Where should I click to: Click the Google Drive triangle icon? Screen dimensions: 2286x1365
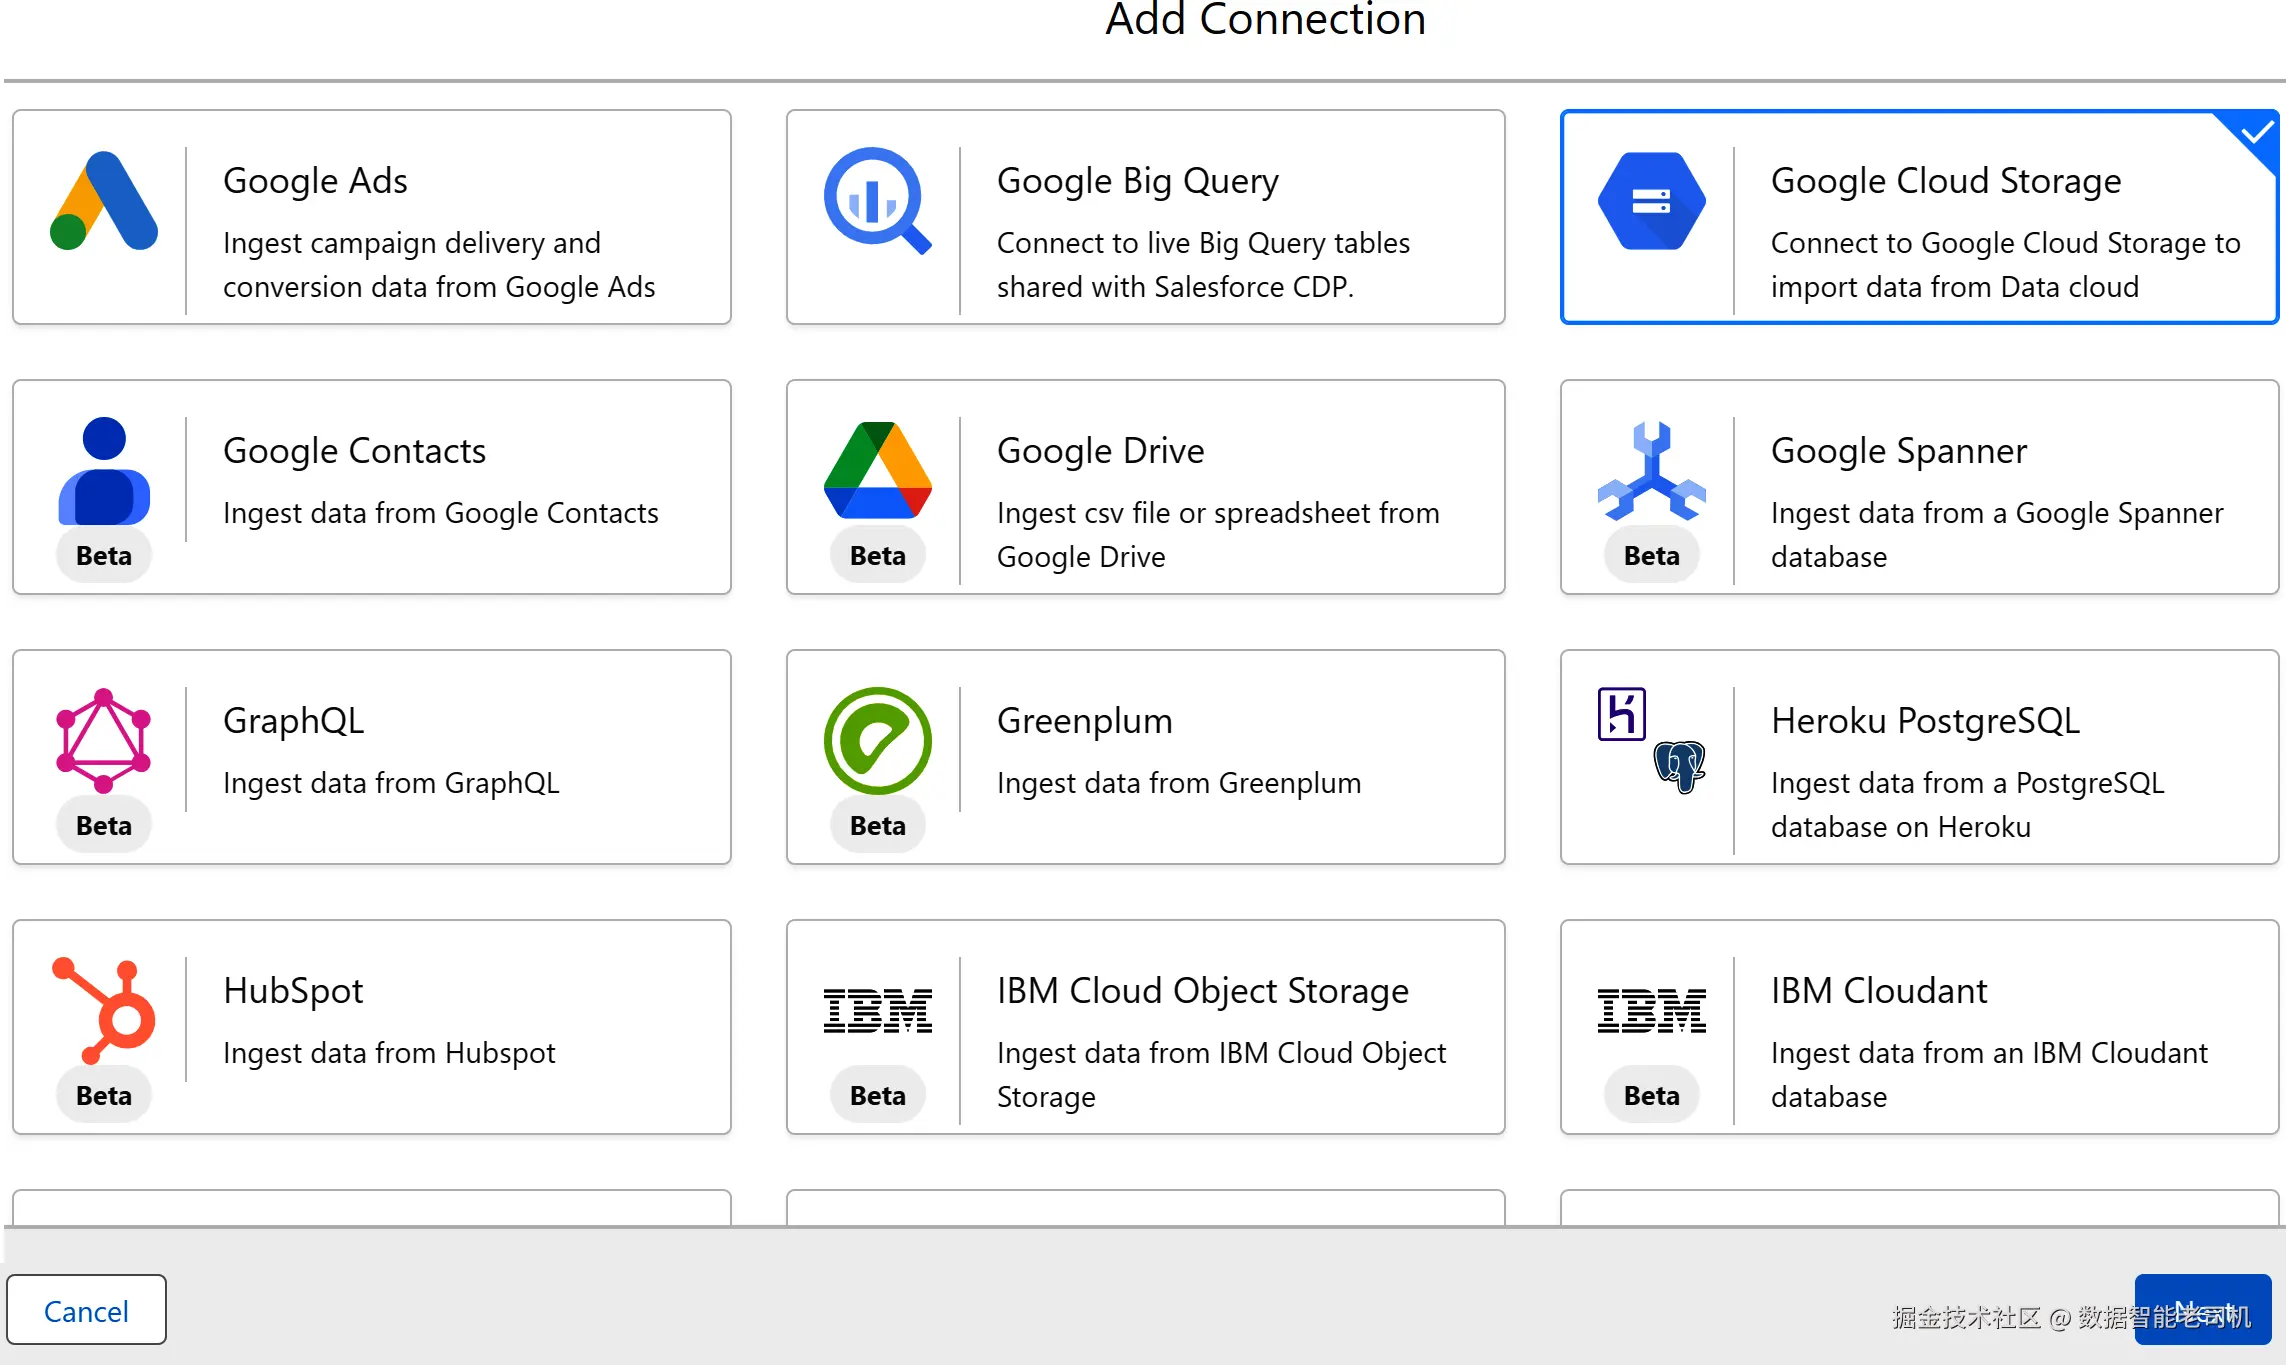click(878, 470)
